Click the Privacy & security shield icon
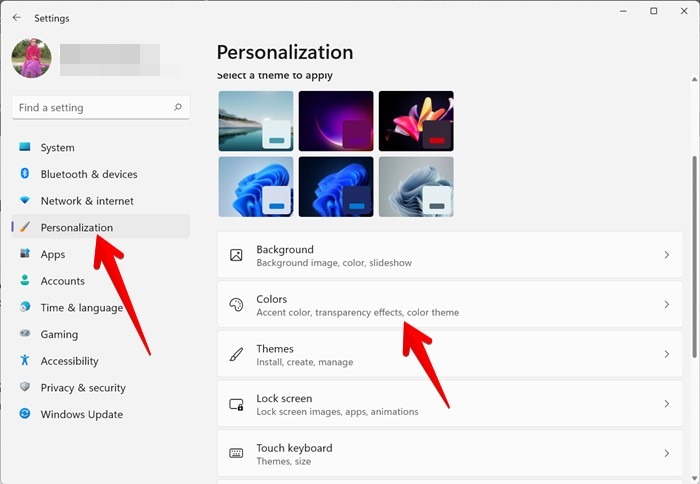 (25, 388)
